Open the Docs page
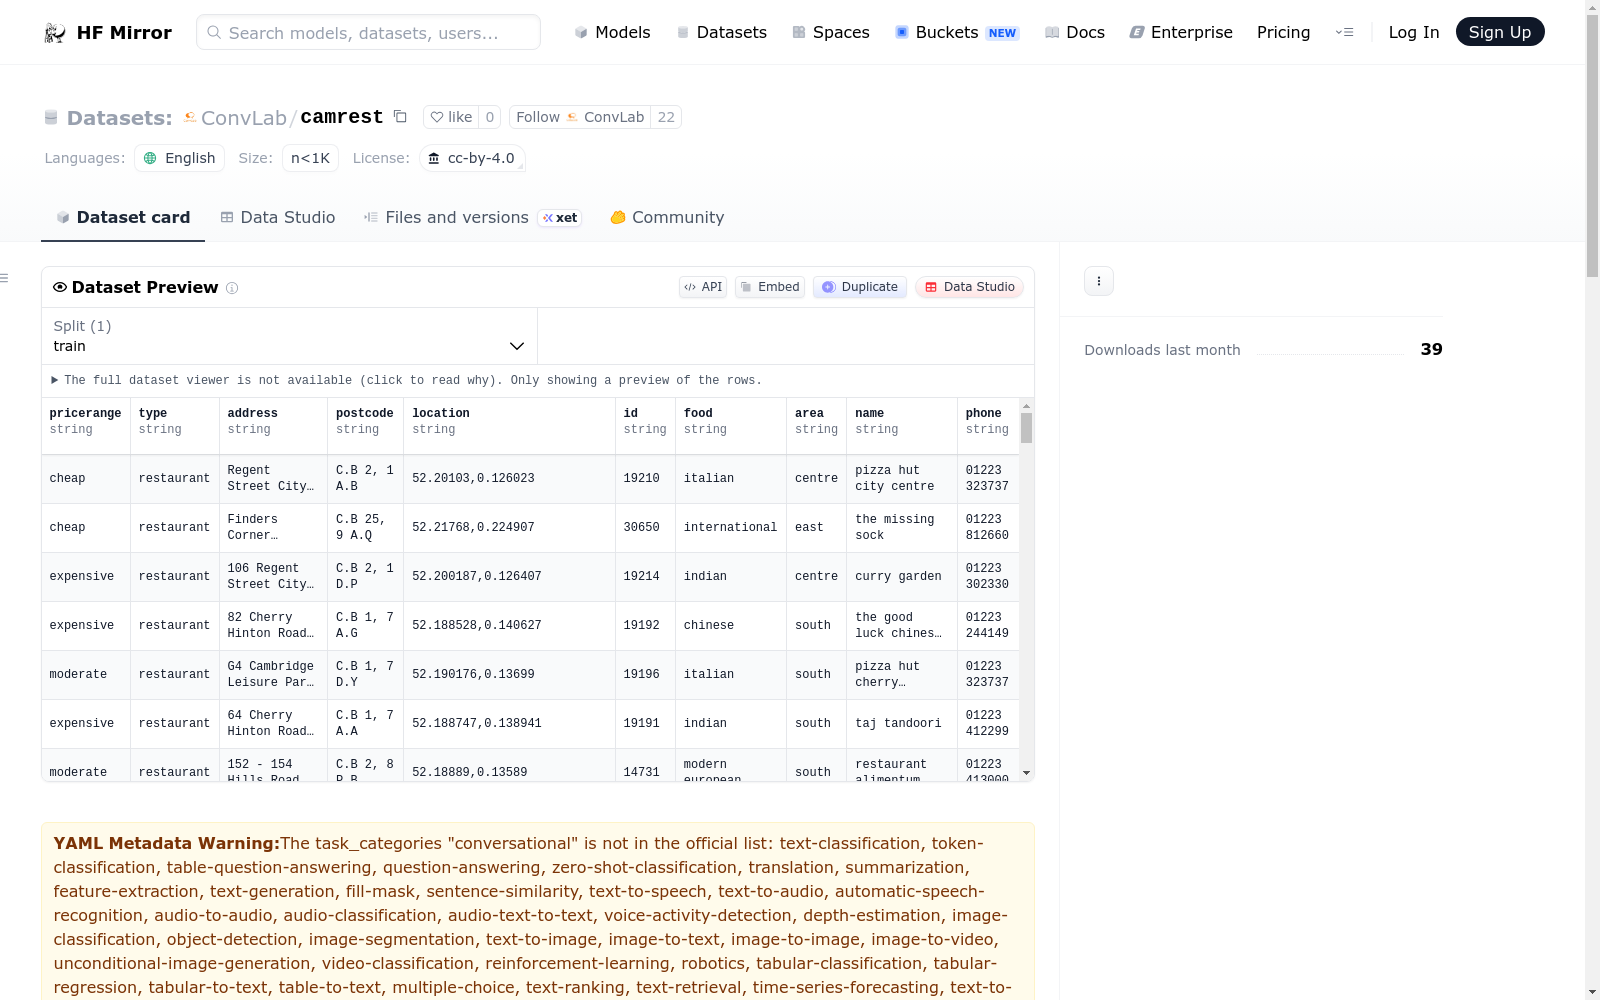 [1075, 32]
